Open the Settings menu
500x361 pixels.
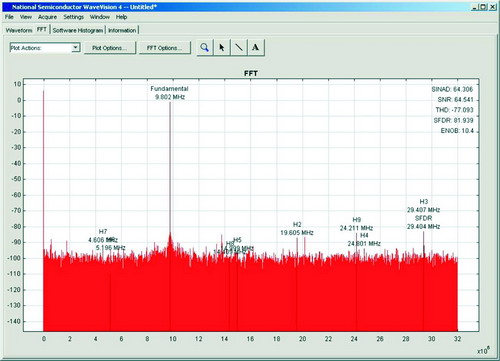73,17
